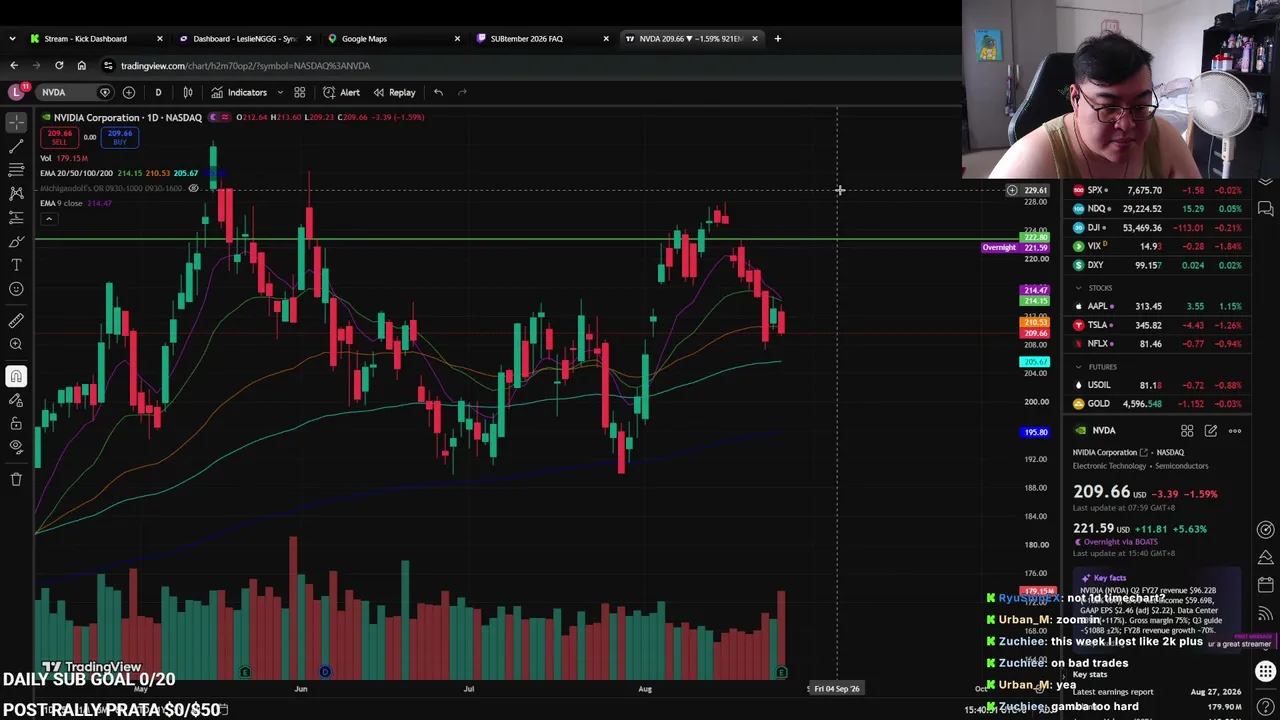Open the chart patterns tool
The height and width of the screenshot is (720, 1280).
pos(16,193)
